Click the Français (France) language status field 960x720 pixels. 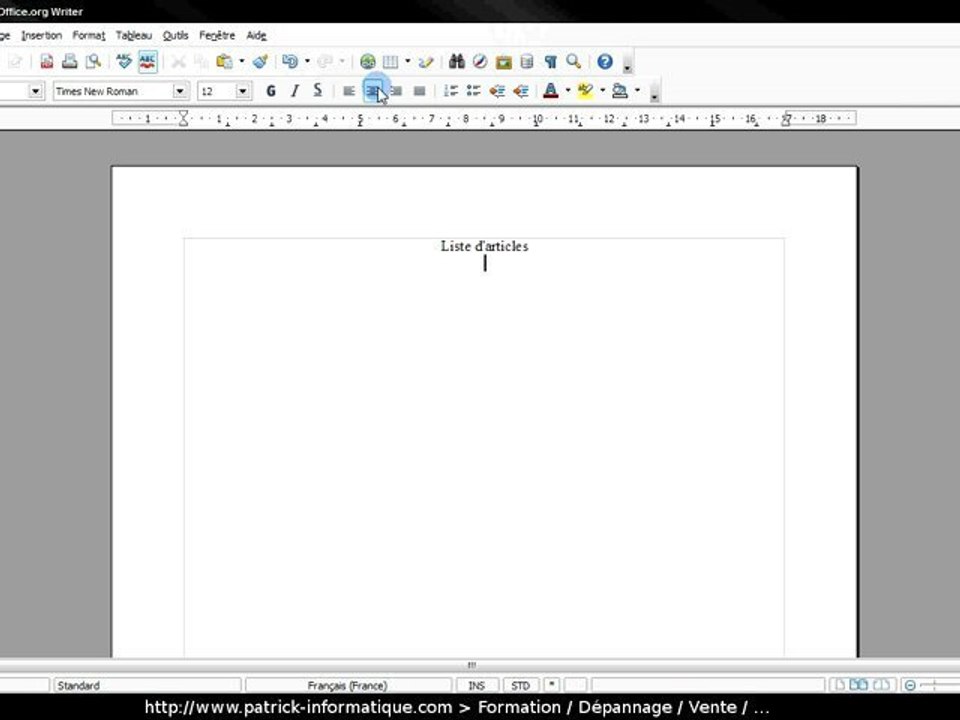(348, 685)
